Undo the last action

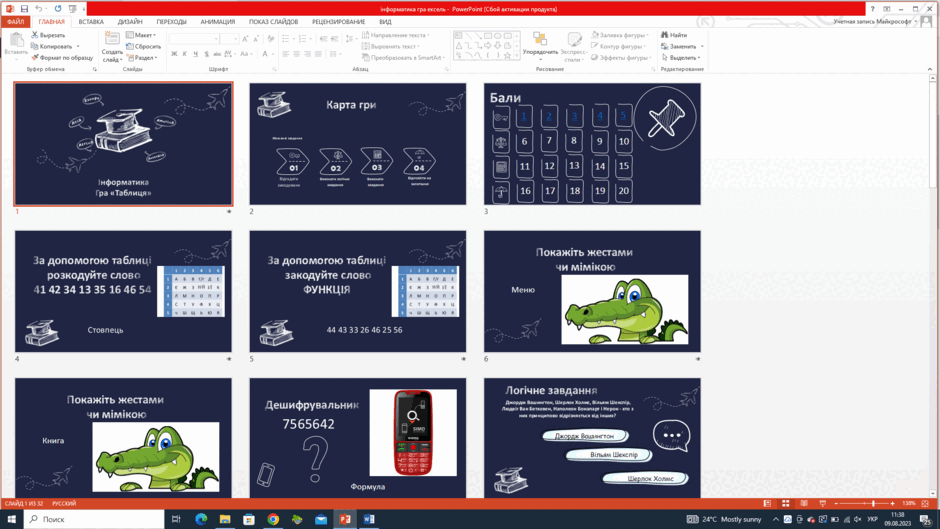(38, 9)
